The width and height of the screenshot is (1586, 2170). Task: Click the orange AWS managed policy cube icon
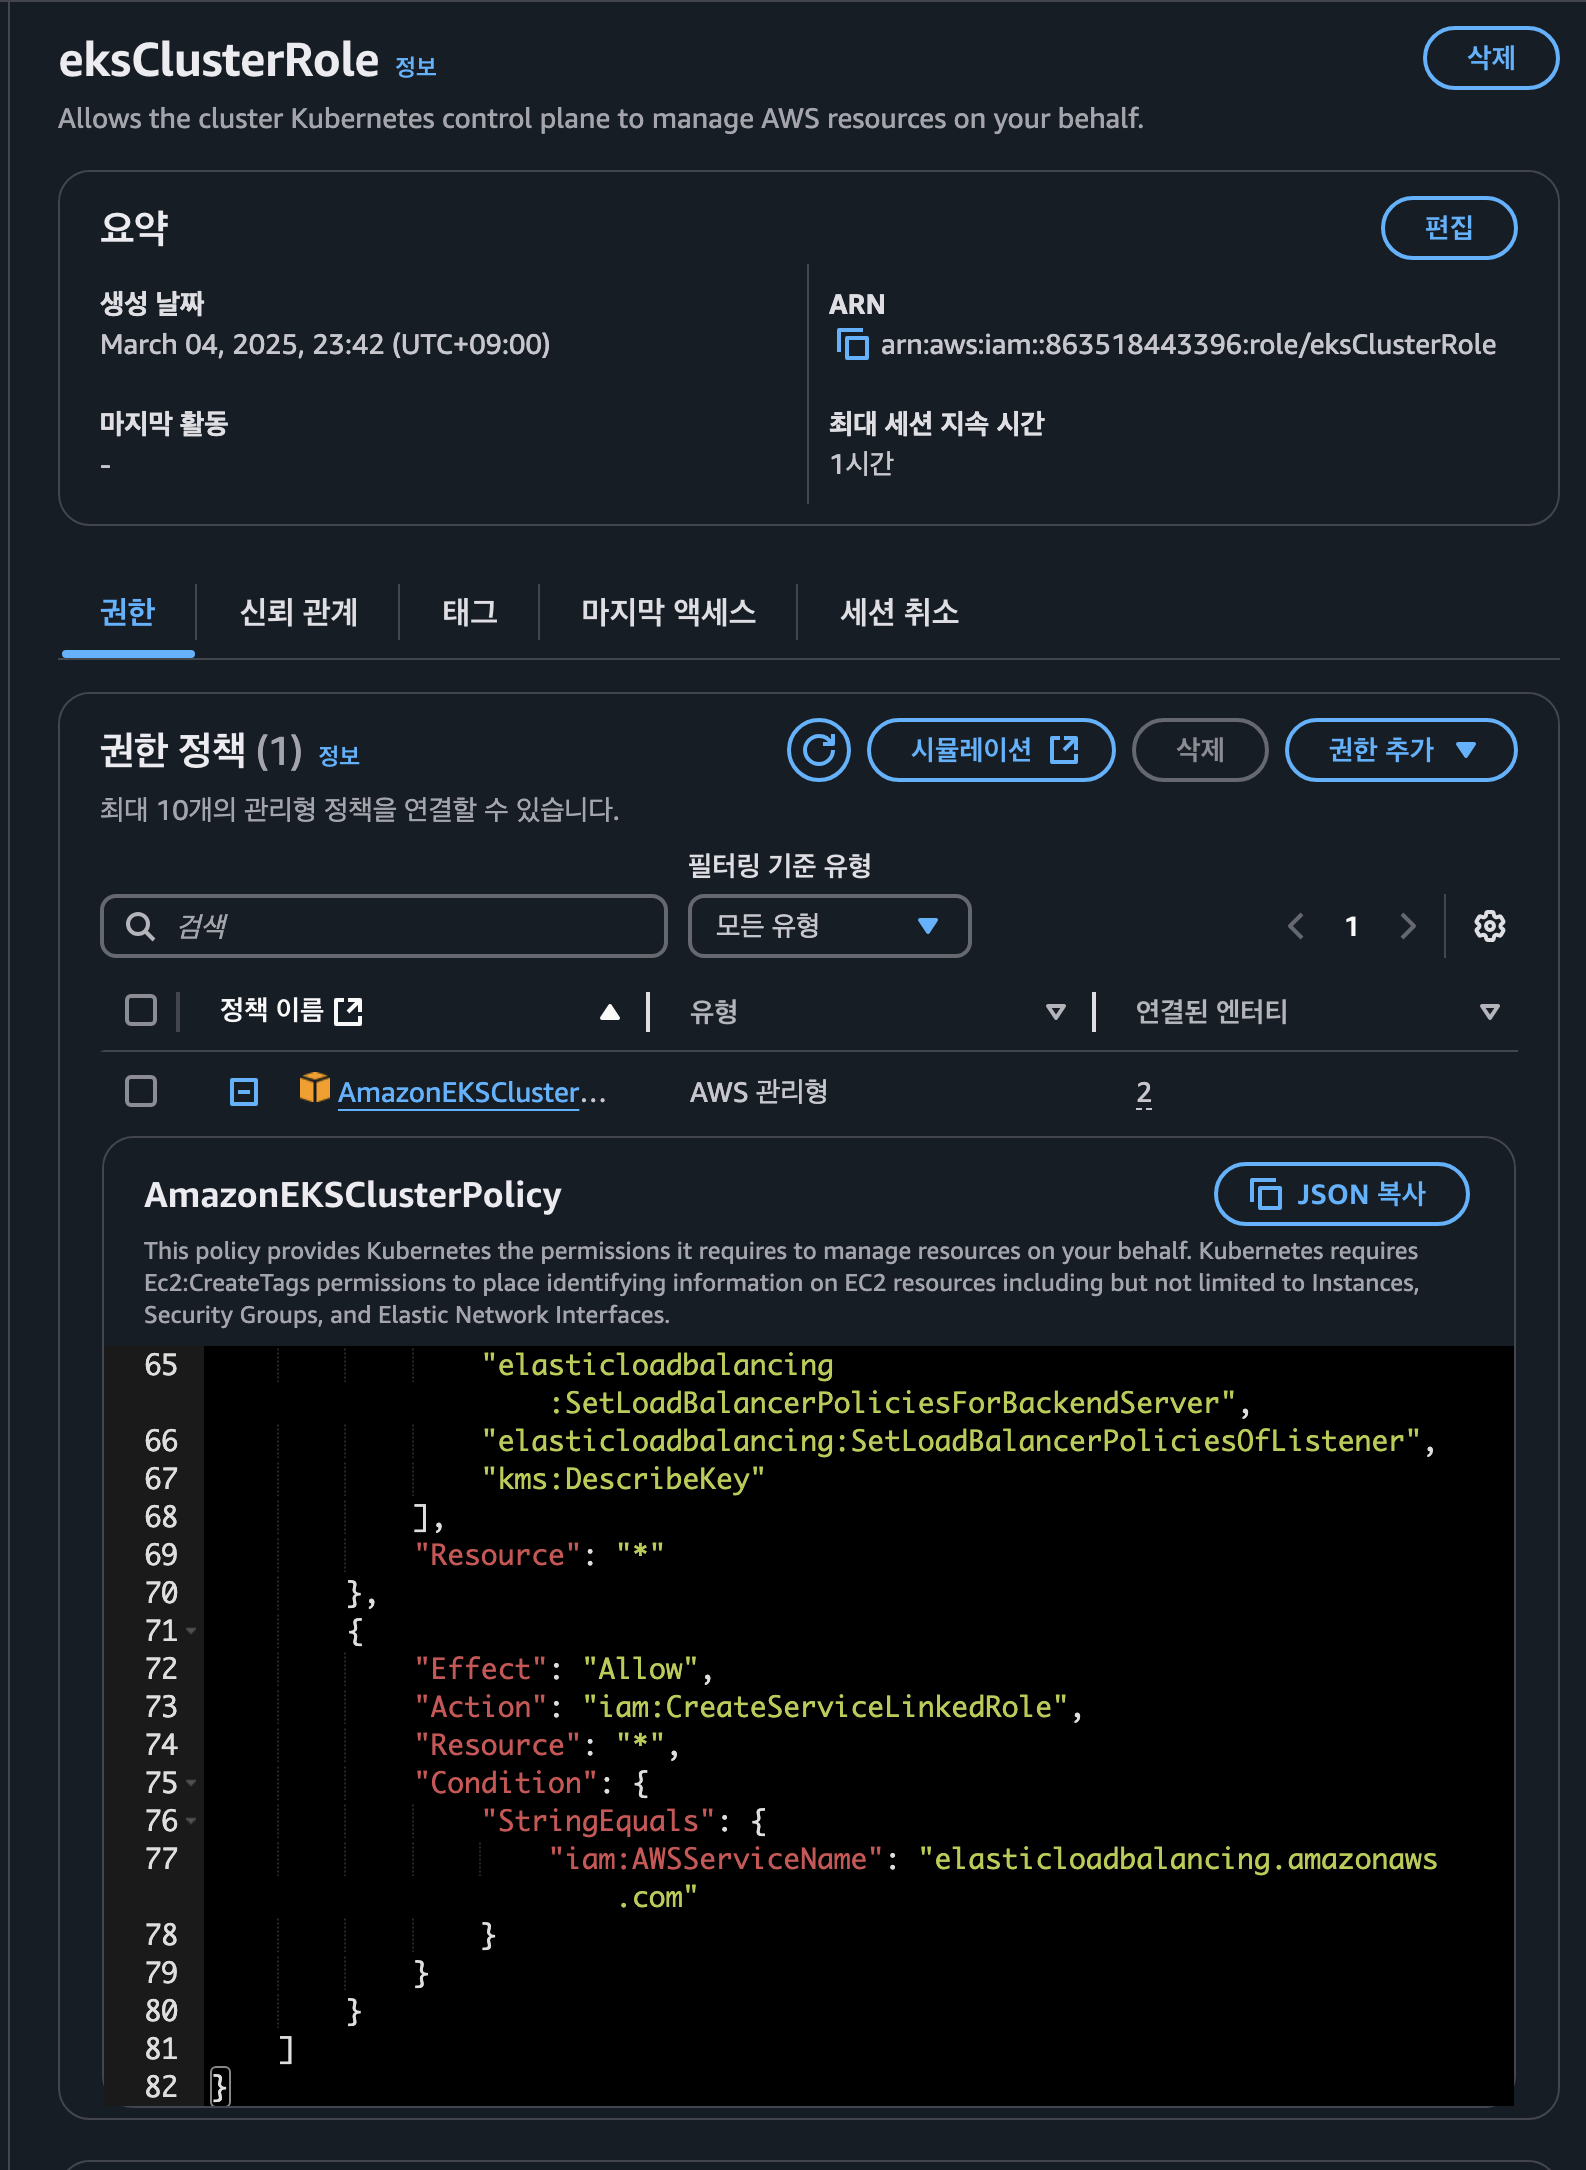tap(314, 1088)
